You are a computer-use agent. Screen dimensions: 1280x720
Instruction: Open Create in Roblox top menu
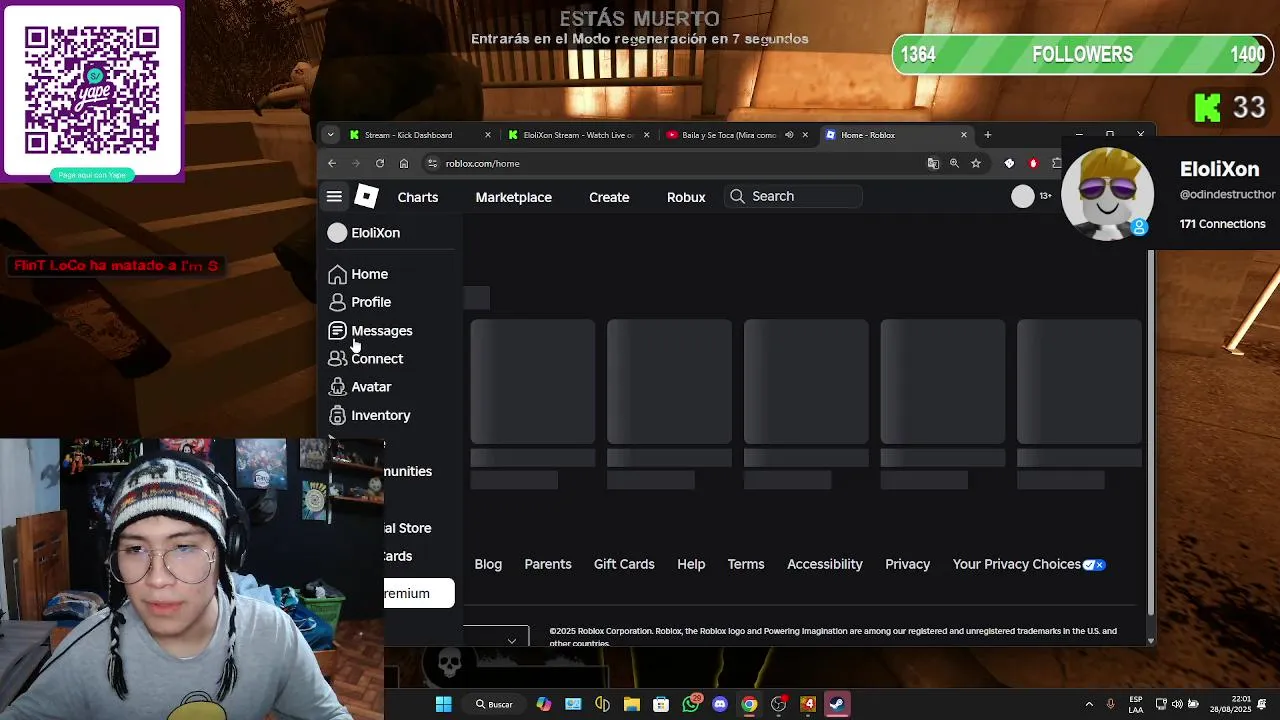point(609,197)
